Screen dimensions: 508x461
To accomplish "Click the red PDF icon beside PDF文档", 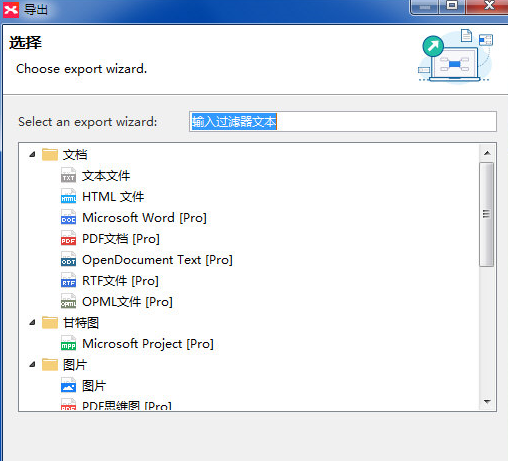I will click(68, 238).
